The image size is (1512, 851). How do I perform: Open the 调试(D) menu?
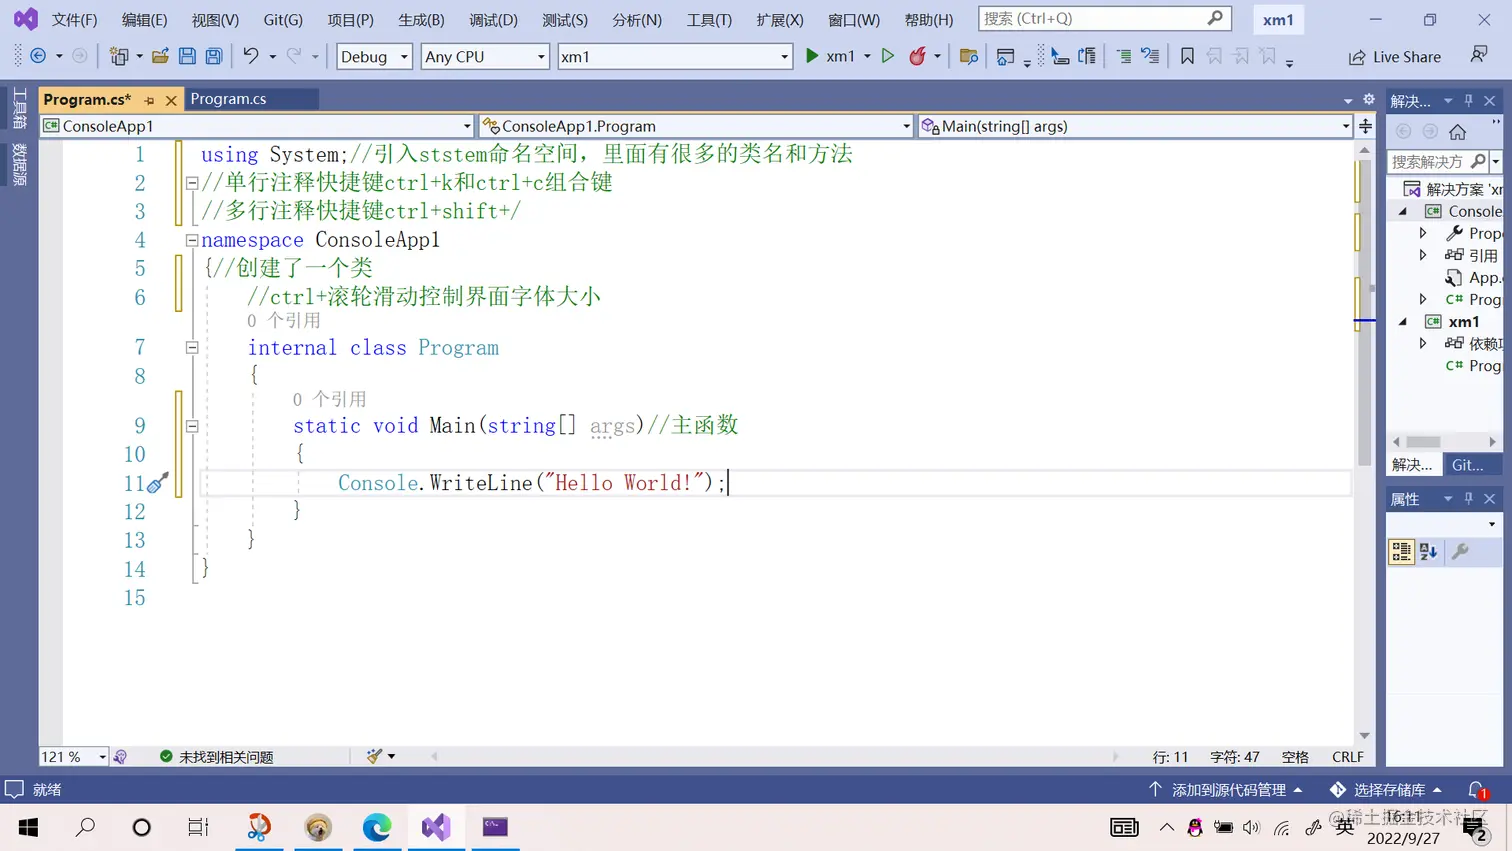(494, 20)
